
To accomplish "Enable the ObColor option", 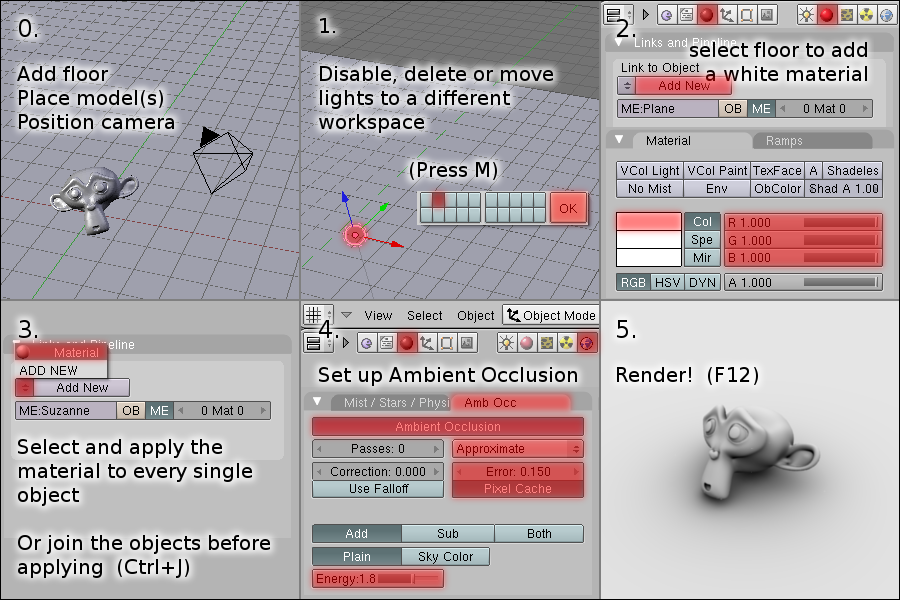I will pos(777,189).
